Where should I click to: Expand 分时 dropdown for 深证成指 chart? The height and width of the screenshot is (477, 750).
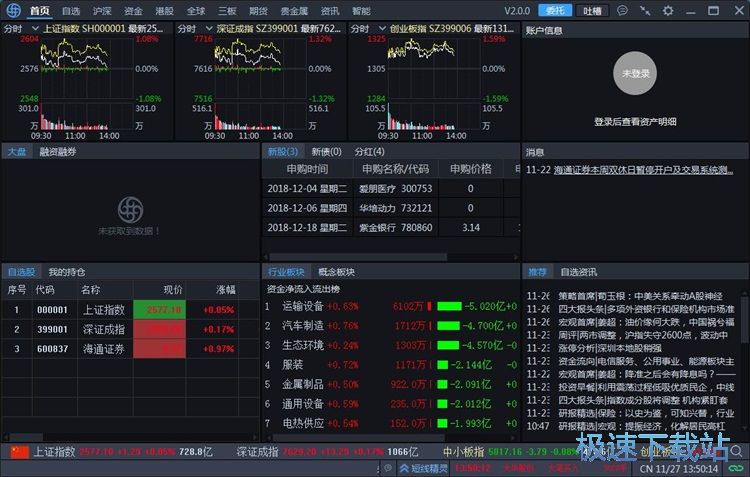click(x=209, y=29)
